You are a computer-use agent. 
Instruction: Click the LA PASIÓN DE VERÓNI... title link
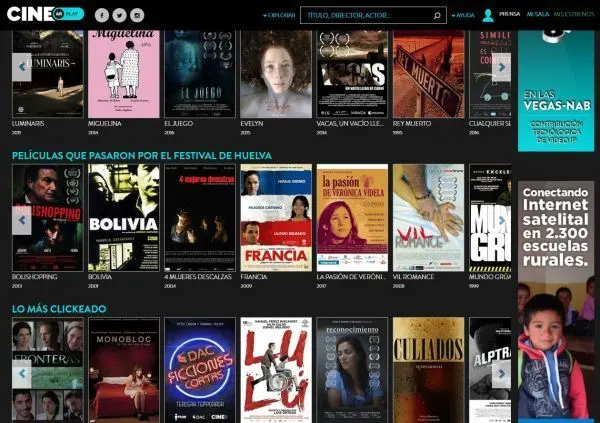351,277
